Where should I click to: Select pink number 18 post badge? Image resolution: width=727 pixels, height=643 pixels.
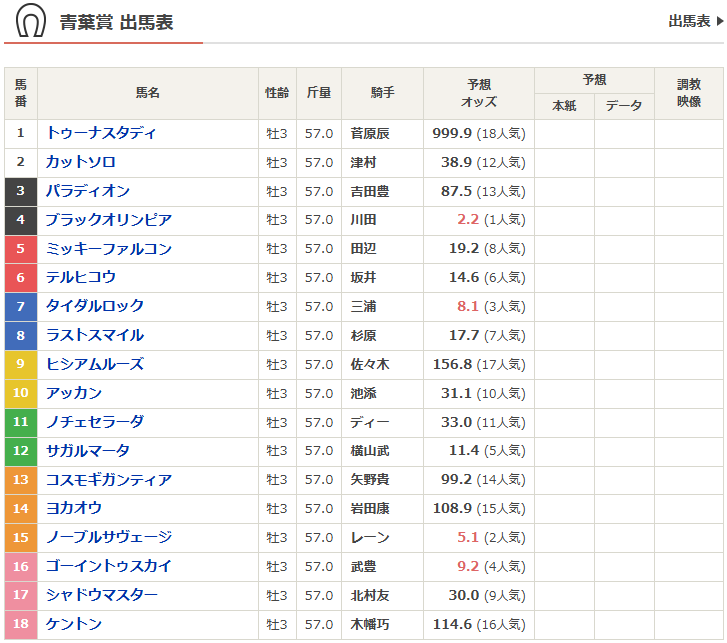[21, 625]
